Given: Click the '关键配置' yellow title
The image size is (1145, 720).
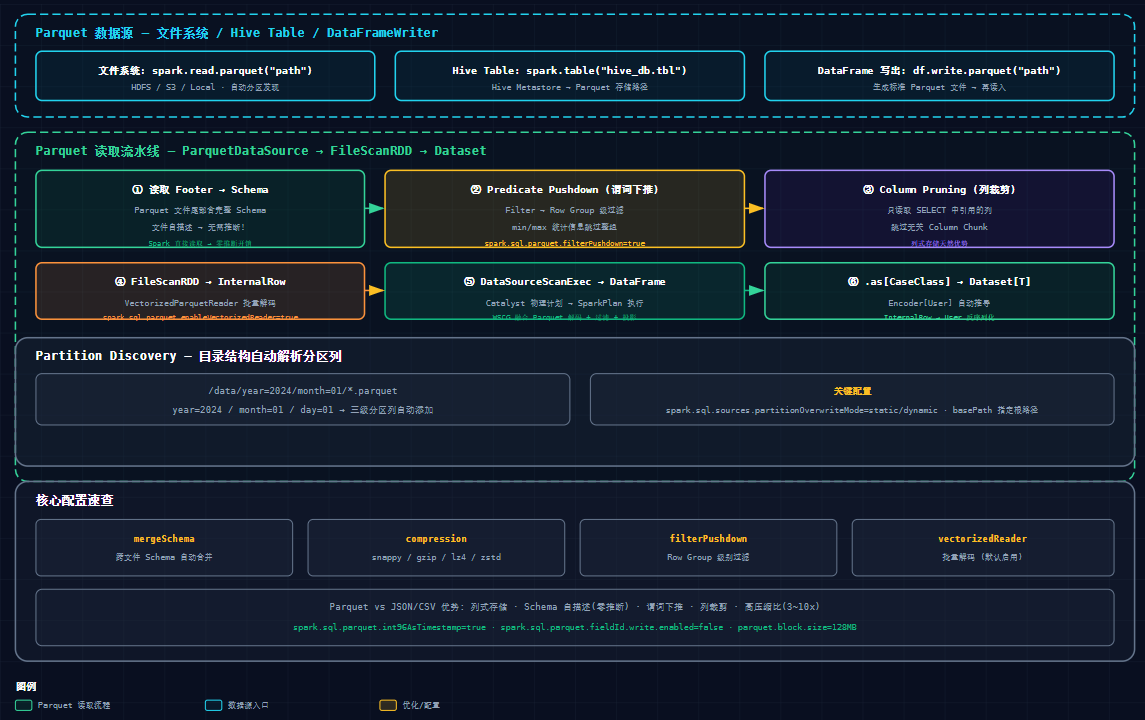Looking at the screenshot, I should click(x=852, y=391).
